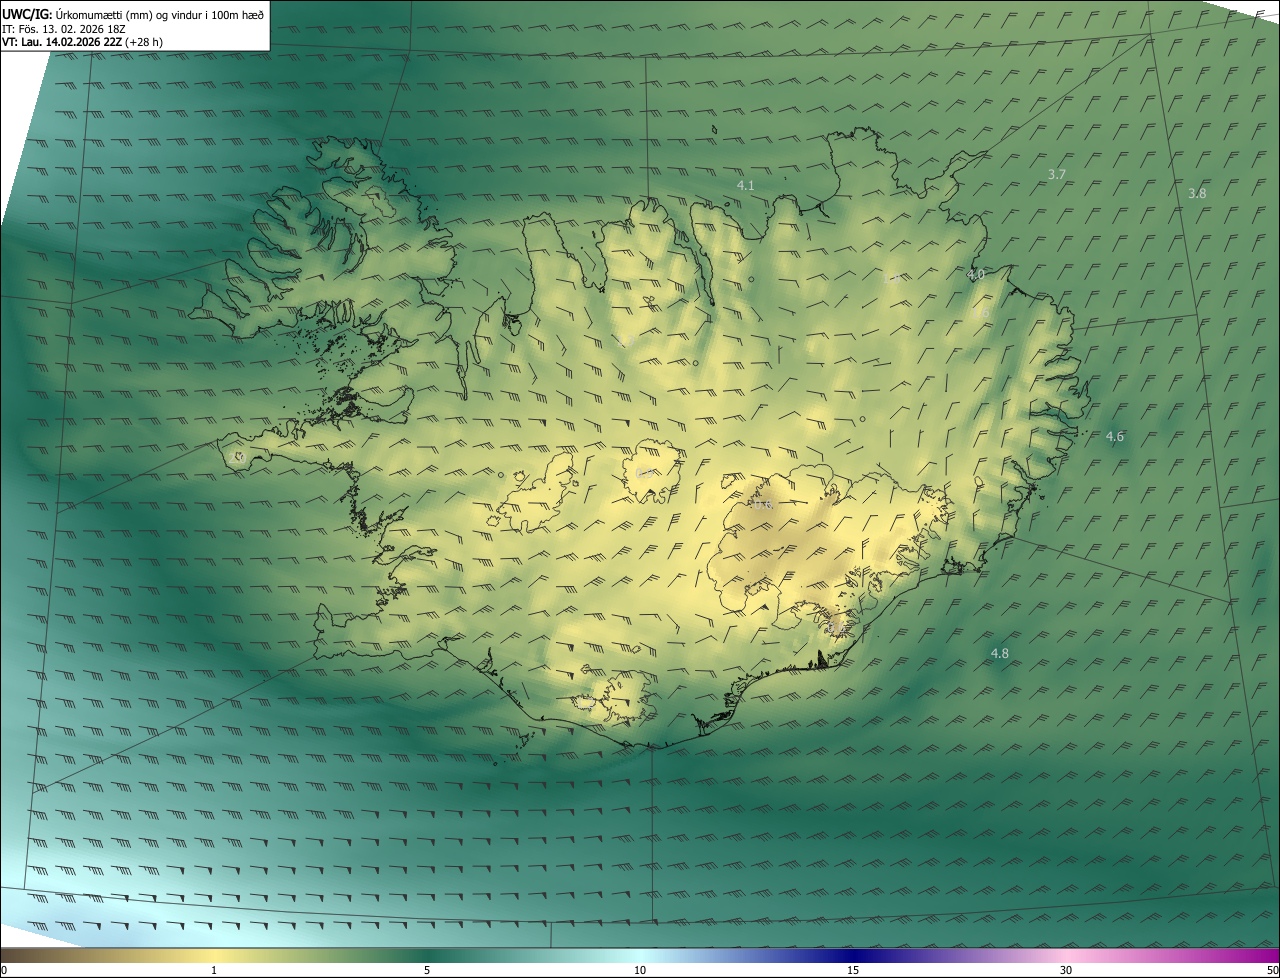Click the initial time line 'IT: Fös. 13. 02. 2026 18Z'

(x=64, y=29)
